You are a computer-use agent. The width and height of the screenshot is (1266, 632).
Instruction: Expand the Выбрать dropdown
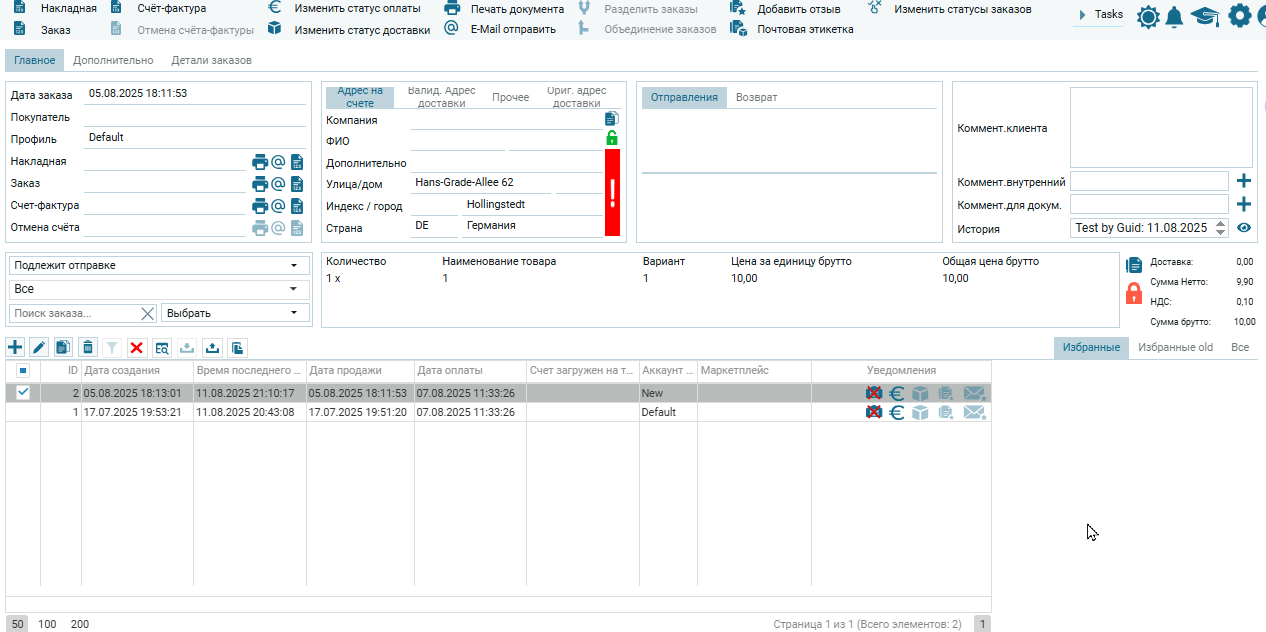(x=232, y=313)
